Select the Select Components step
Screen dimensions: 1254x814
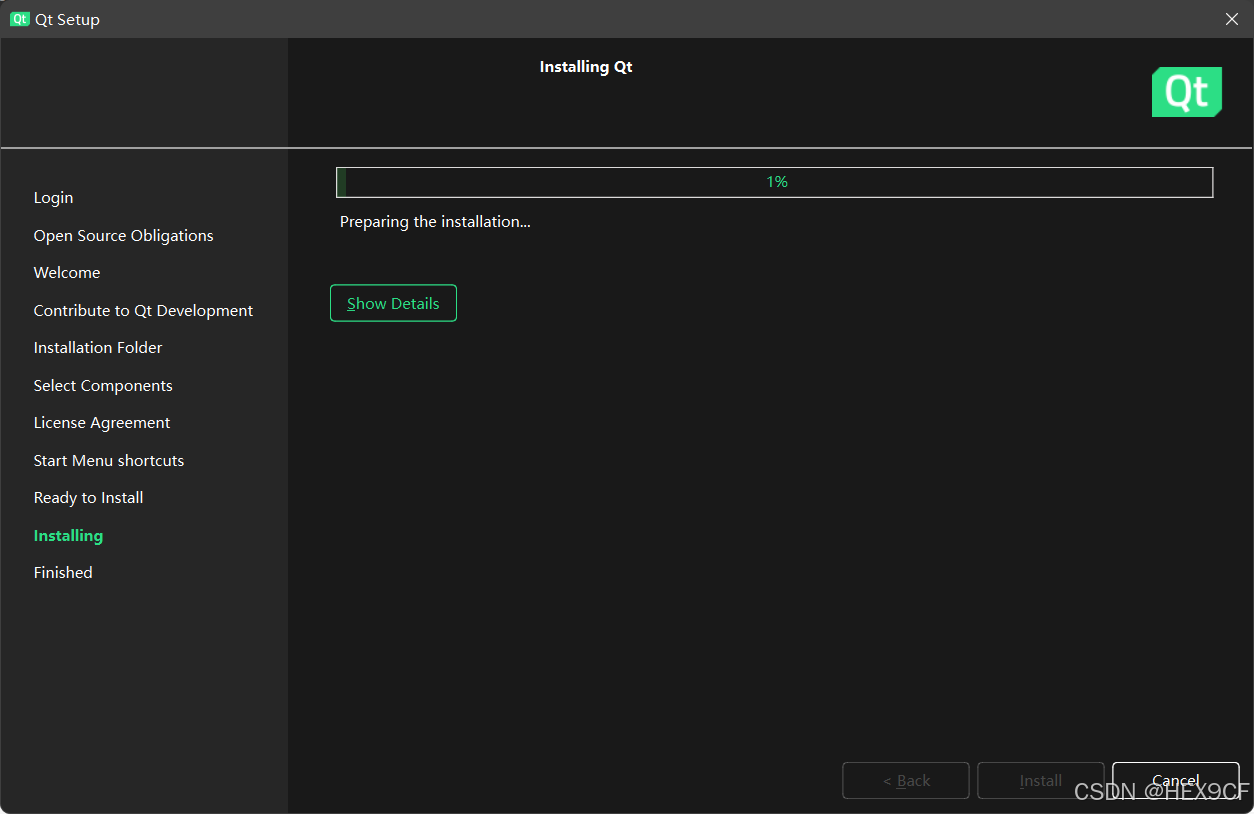point(103,386)
